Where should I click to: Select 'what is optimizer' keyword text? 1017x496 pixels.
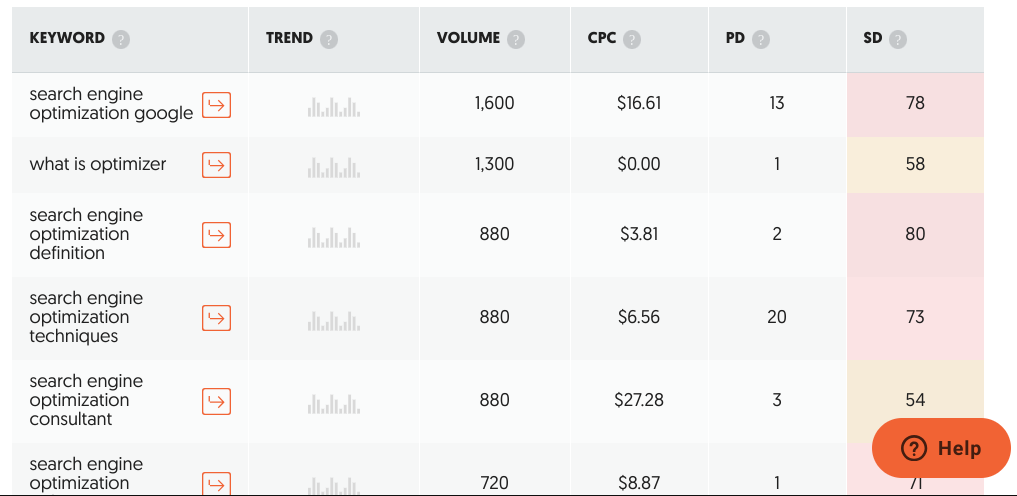pos(98,164)
